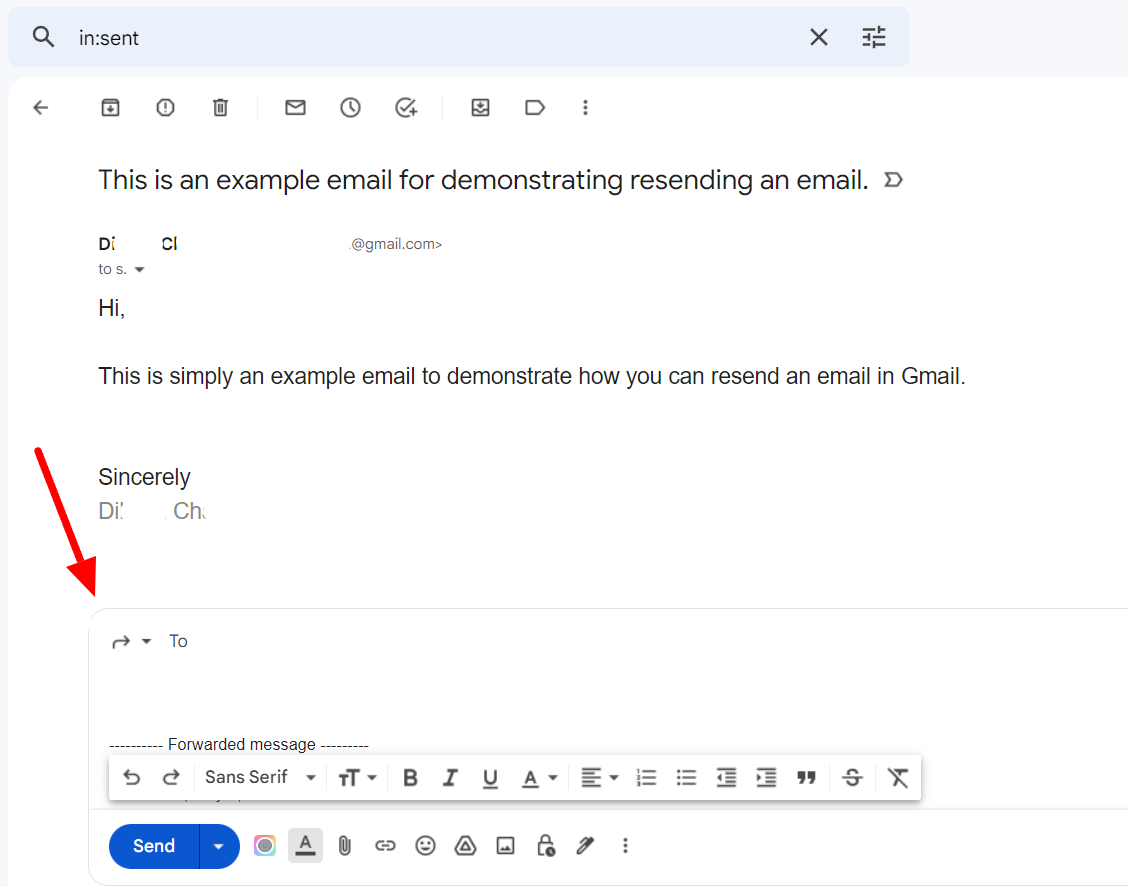
Task: Delete the email with trash icon
Action: tap(220, 108)
